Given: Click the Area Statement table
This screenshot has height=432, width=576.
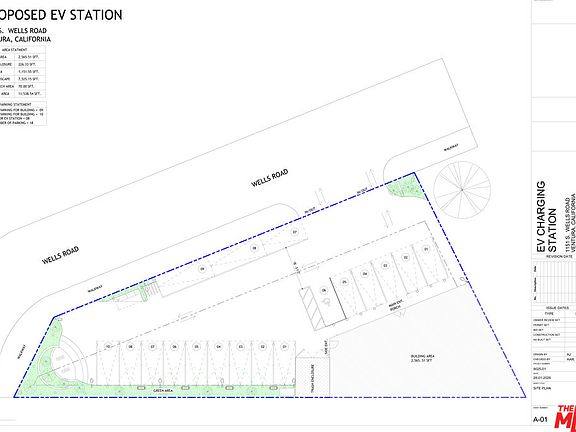Looking at the screenshot, I should pyautogui.click(x=23, y=72).
